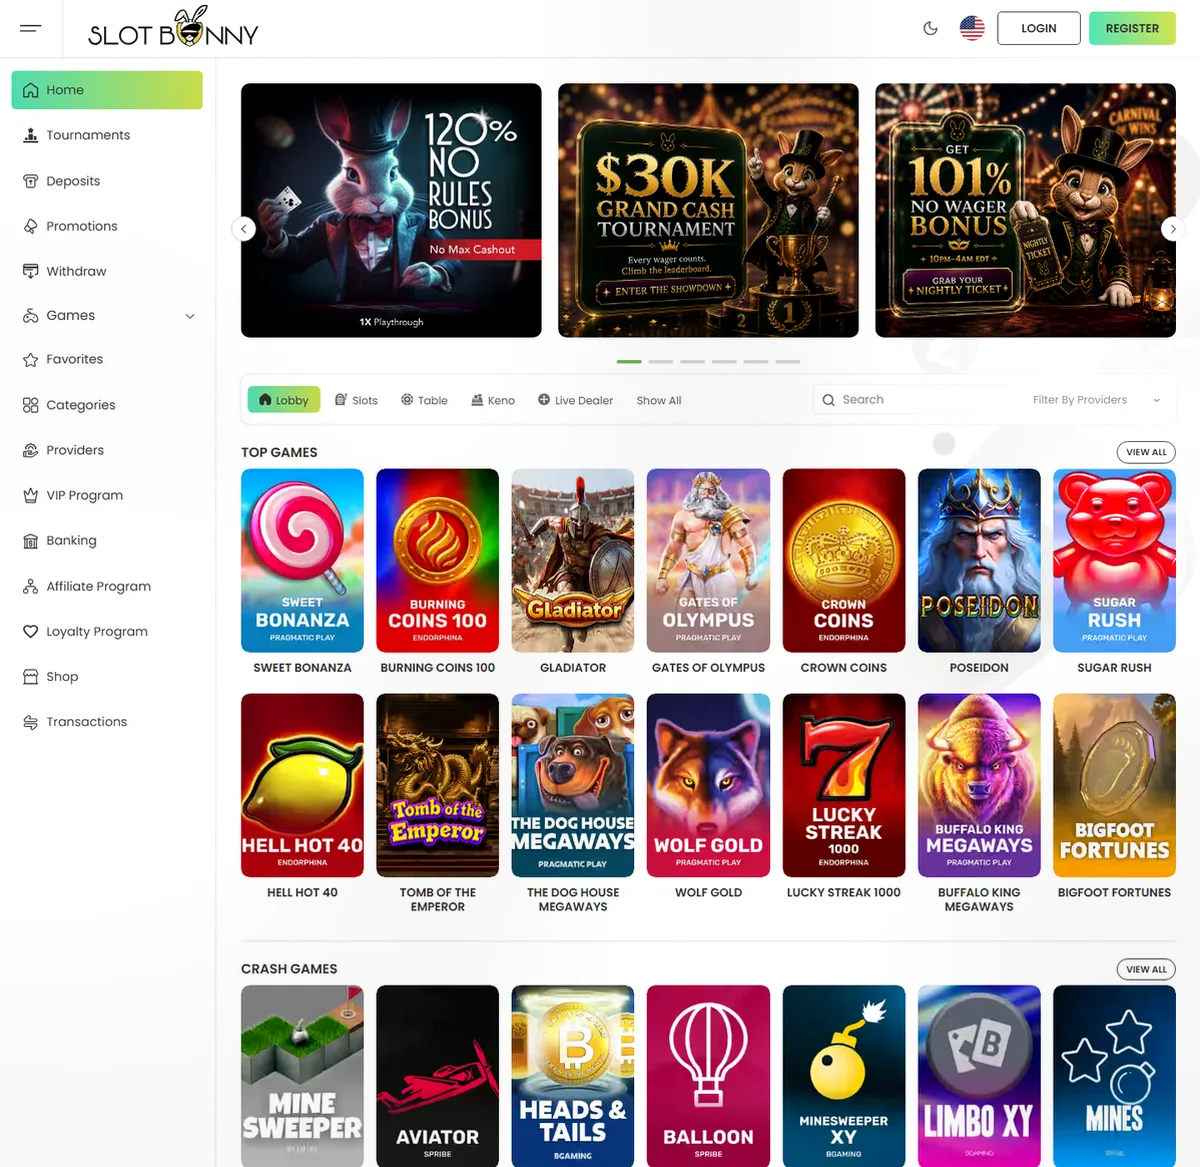
Task: Open Filter By Providers dropdown
Action: point(1097,400)
